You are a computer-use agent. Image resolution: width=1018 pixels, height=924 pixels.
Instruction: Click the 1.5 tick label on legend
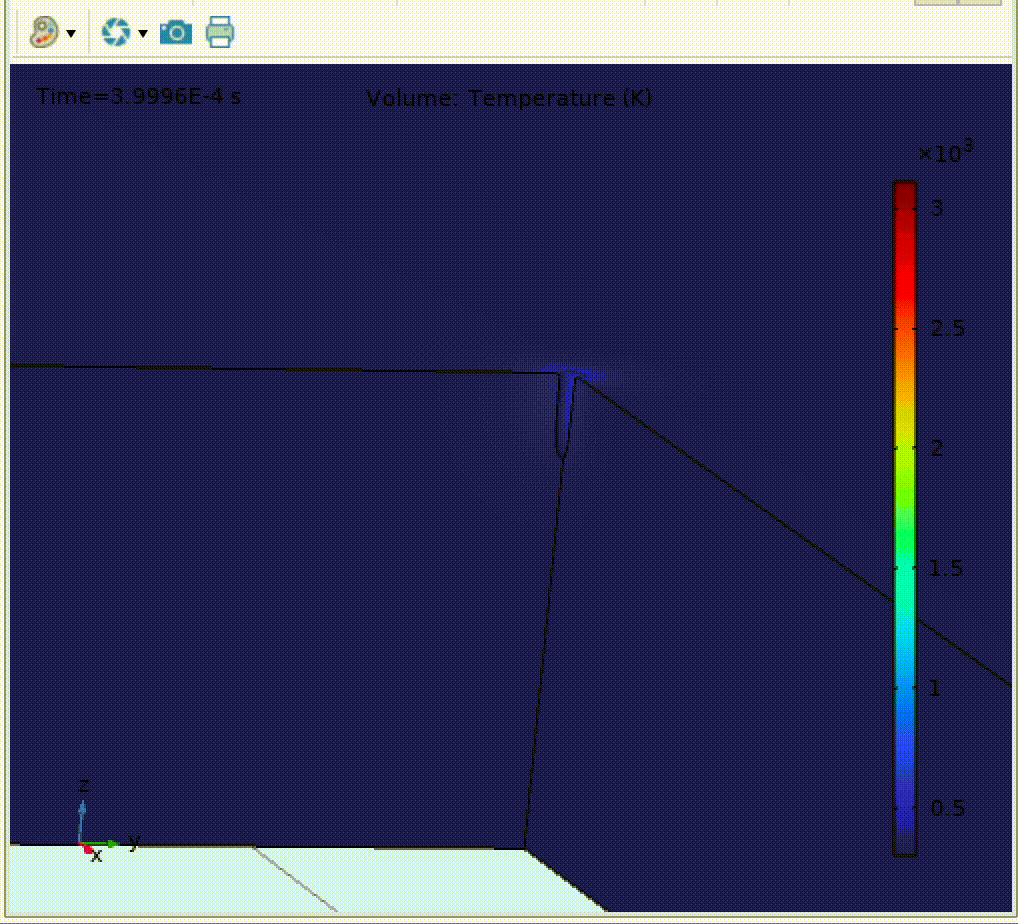(x=948, y=568)
